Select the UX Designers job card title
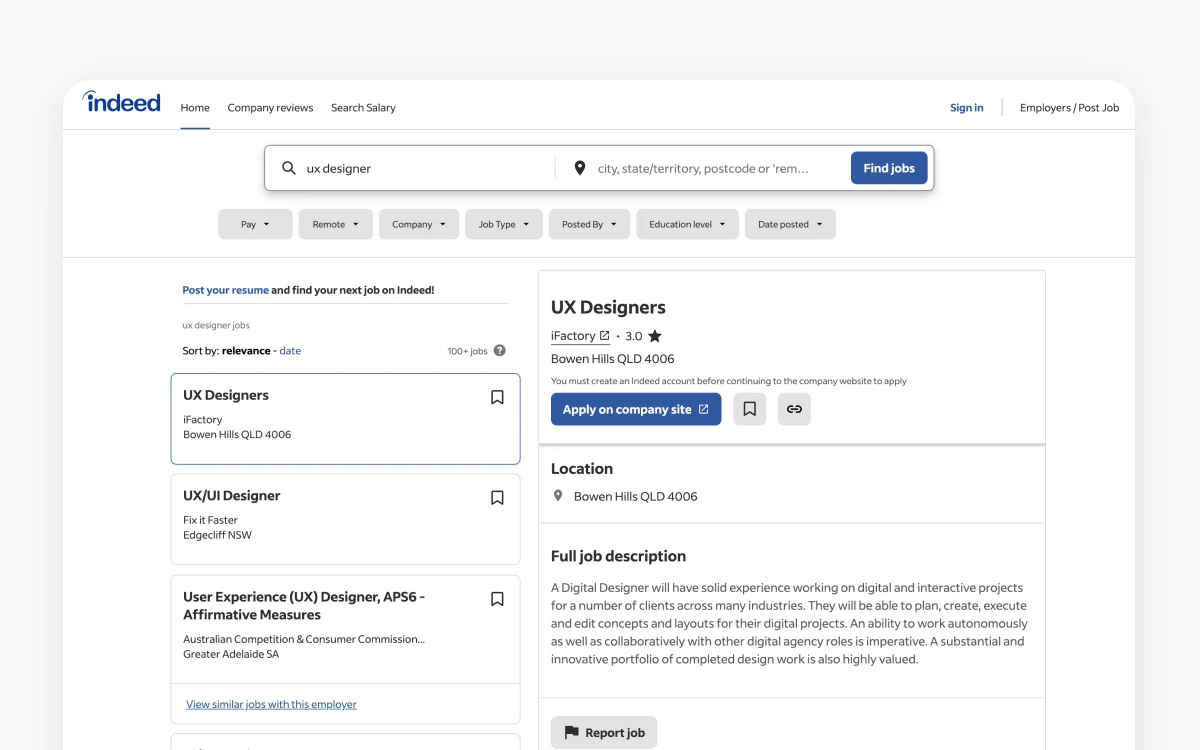 tap(226, 395)
